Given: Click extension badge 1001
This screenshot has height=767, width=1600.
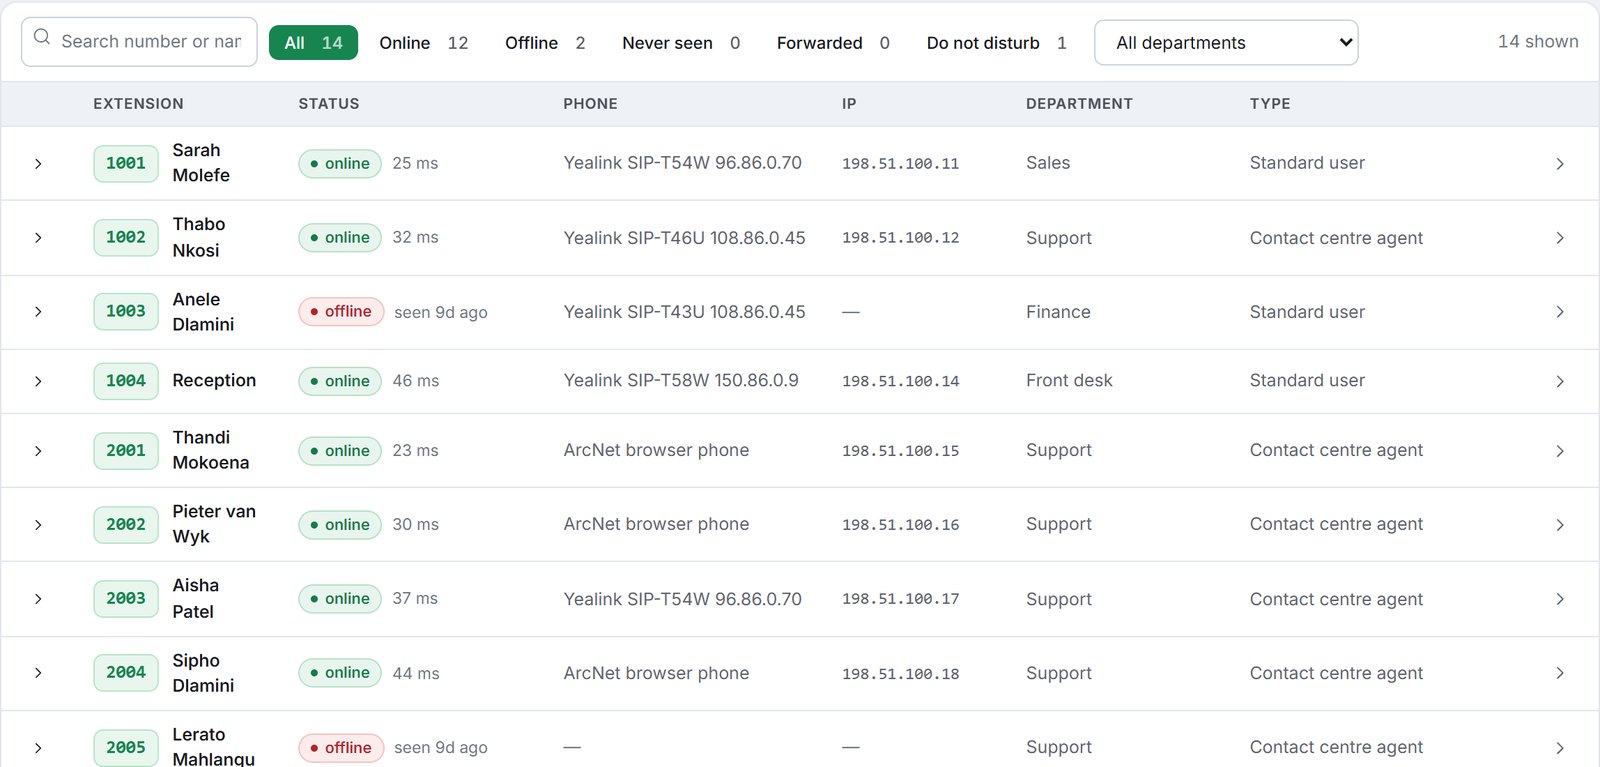Looking at the screenshot, I should 126,163.
